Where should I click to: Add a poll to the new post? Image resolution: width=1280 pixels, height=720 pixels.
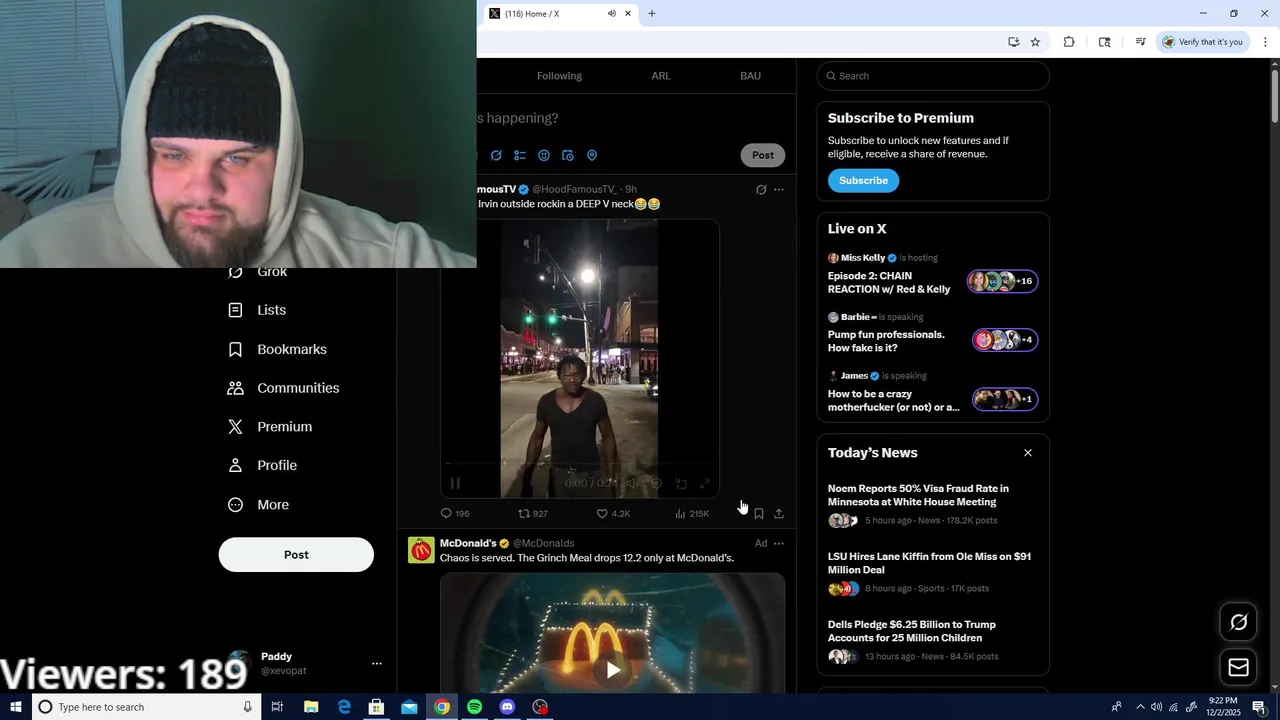tap(520, 155)
